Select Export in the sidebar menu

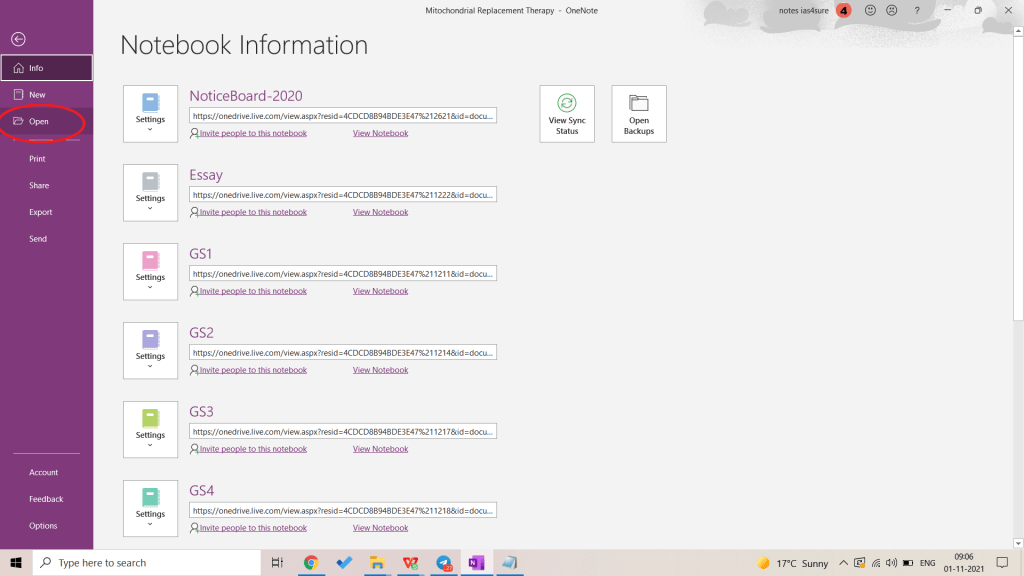pyautogui.click(x=41, y=211)
